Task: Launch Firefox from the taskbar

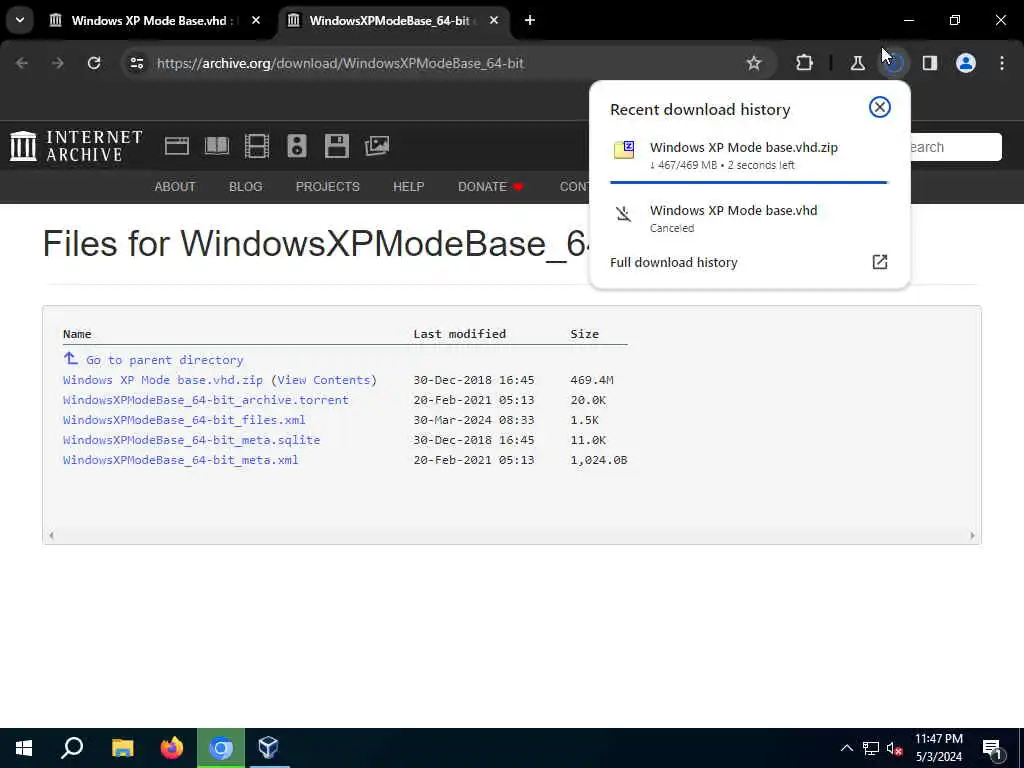Action: (172, 748)
